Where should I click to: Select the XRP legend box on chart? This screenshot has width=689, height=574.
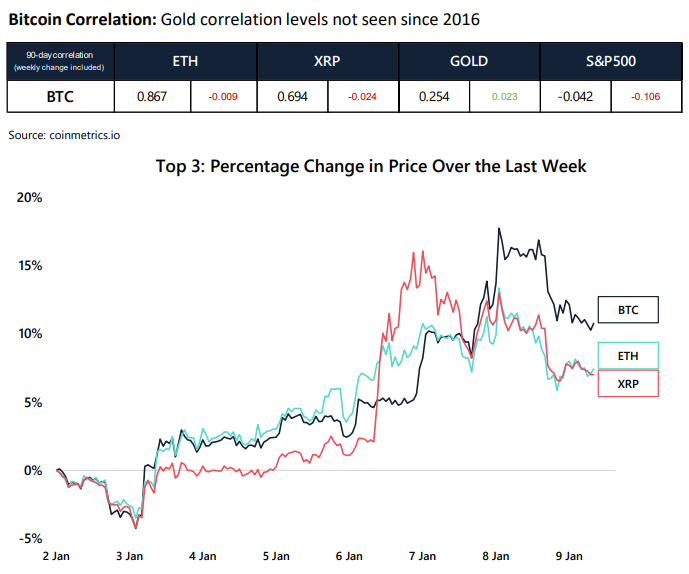click(x=628, y=383)
